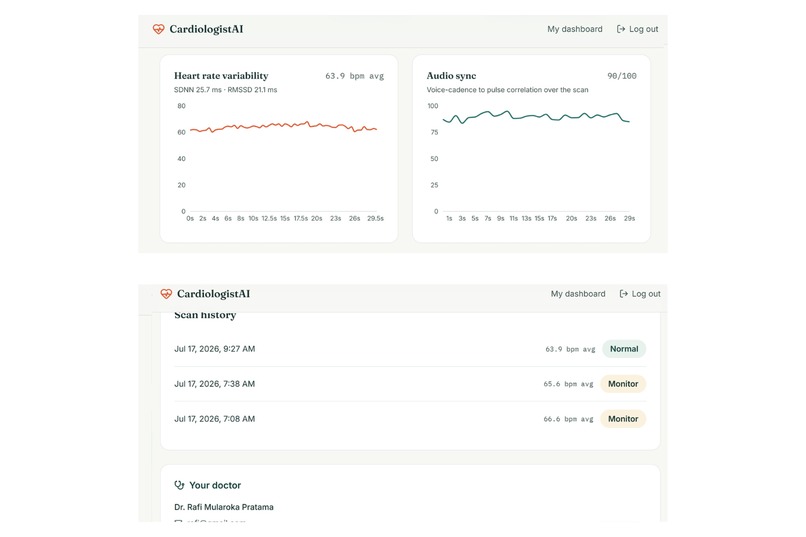Click the SDNN 25.7 ms RMSSD 21.1 ms line
This screenshot has width=806, height=537.
click(x=226, y=90)
